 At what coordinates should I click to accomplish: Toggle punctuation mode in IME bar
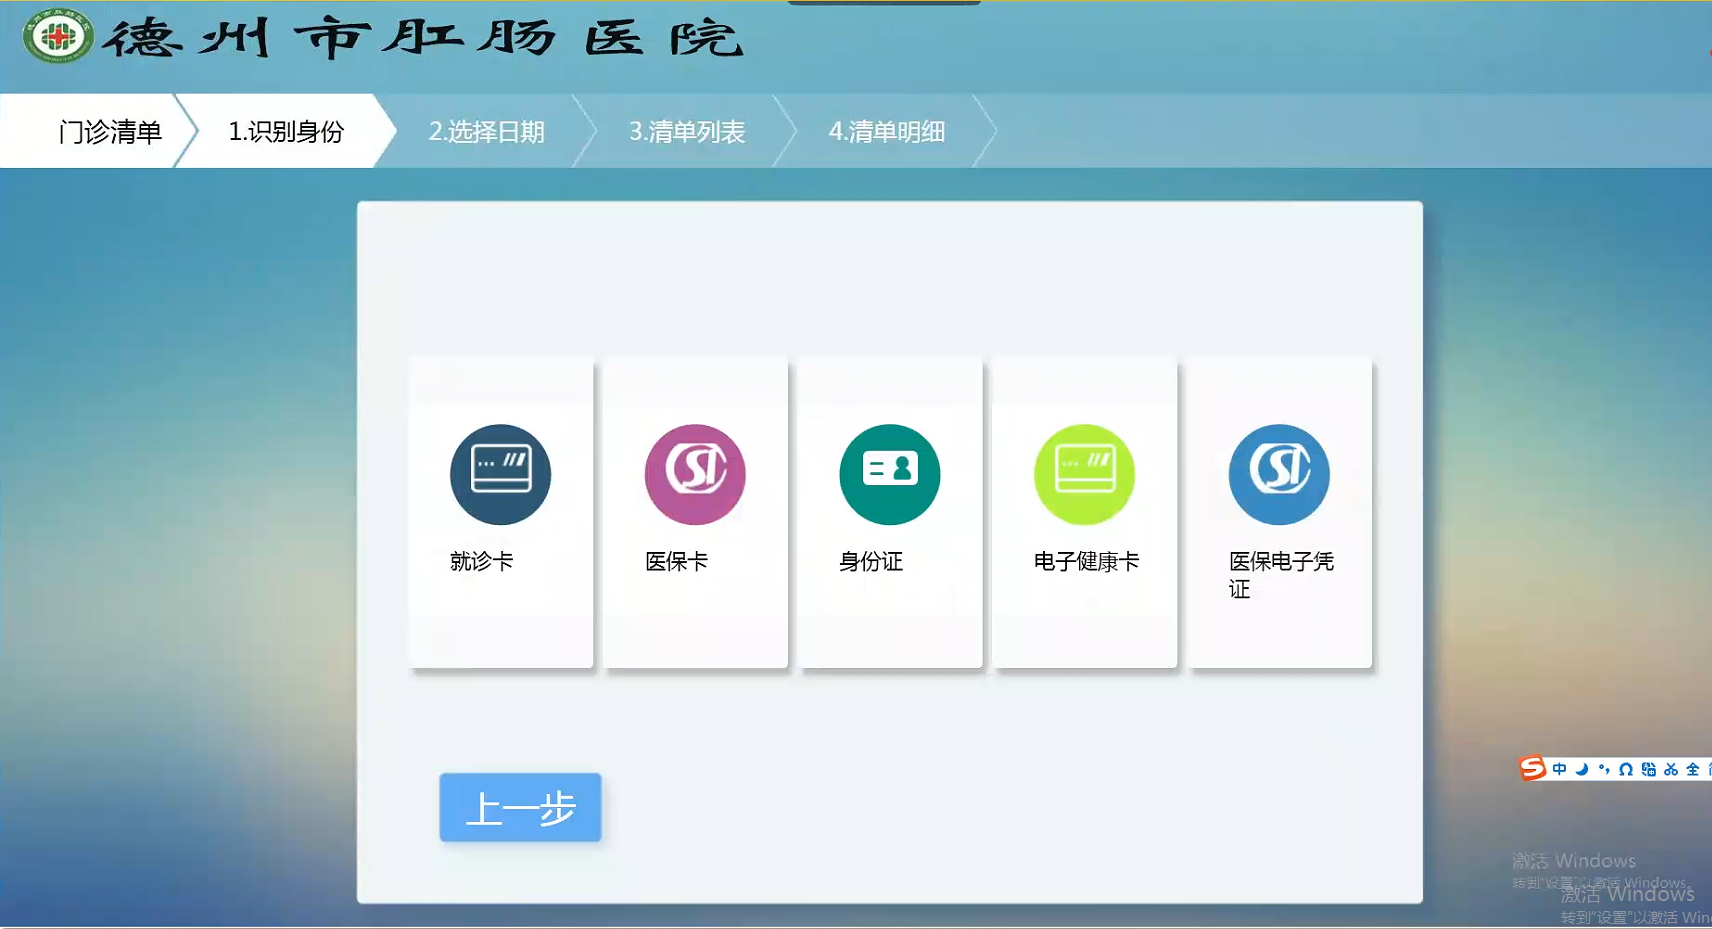[x=1604, y=769]
